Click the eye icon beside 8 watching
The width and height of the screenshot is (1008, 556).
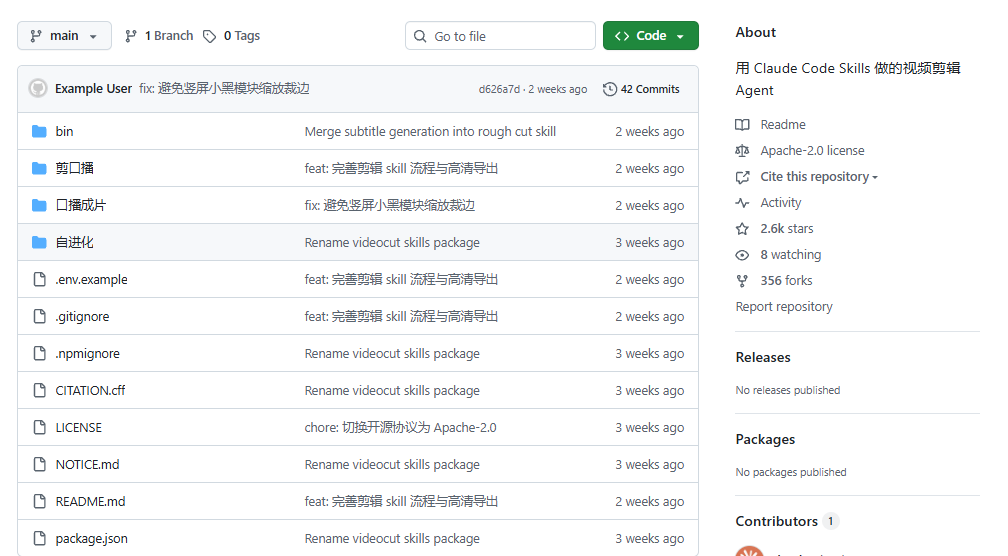click(742, 255)
